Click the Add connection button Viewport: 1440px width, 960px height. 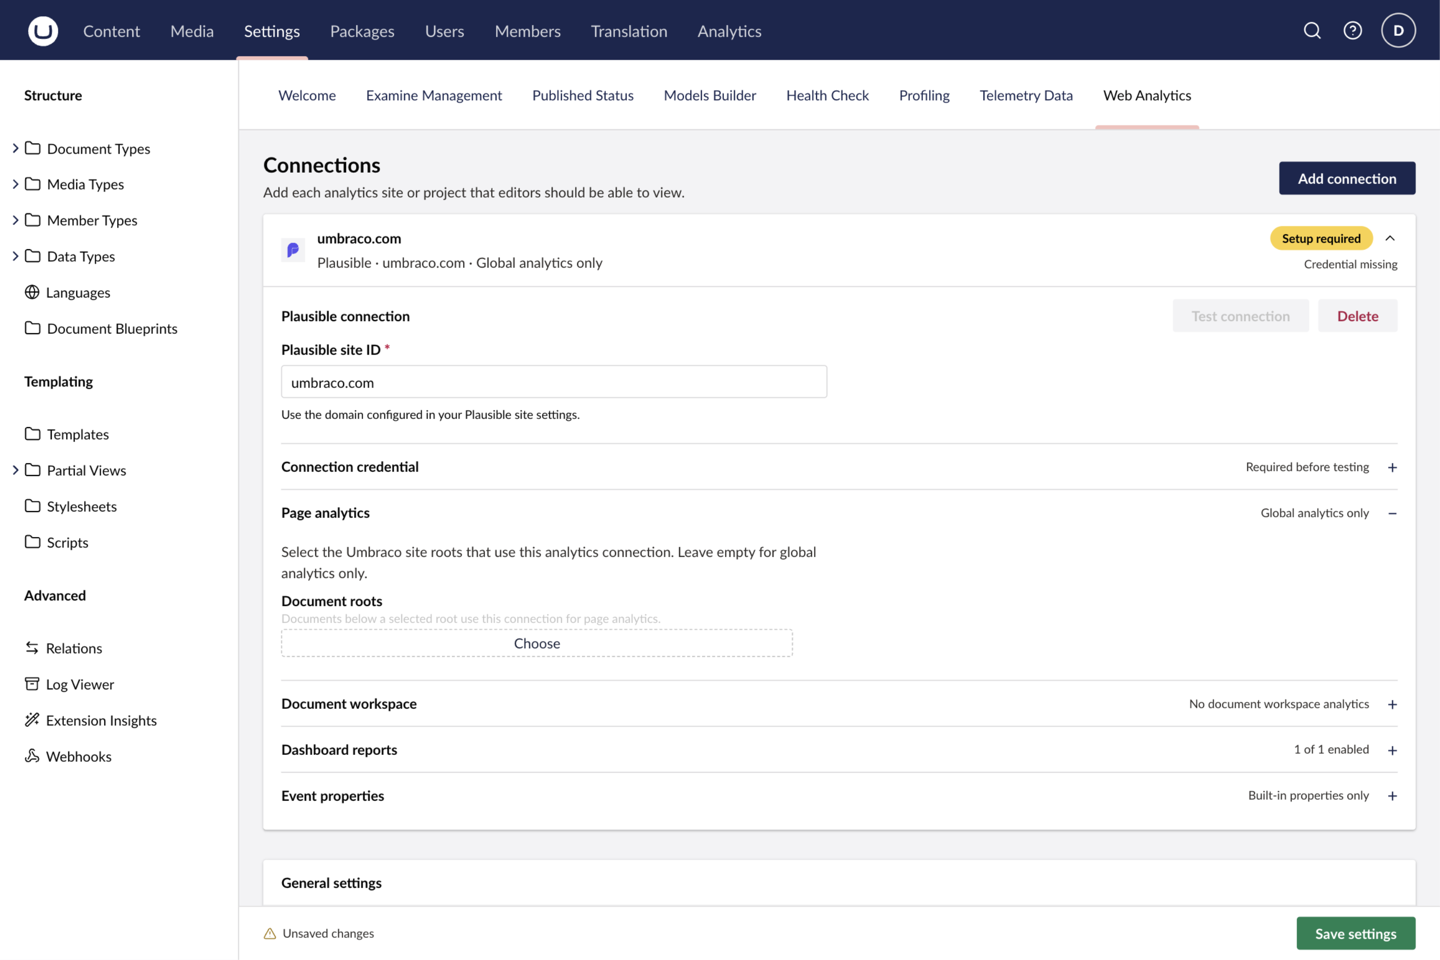pyautogui.click(x=1347, y=178)
